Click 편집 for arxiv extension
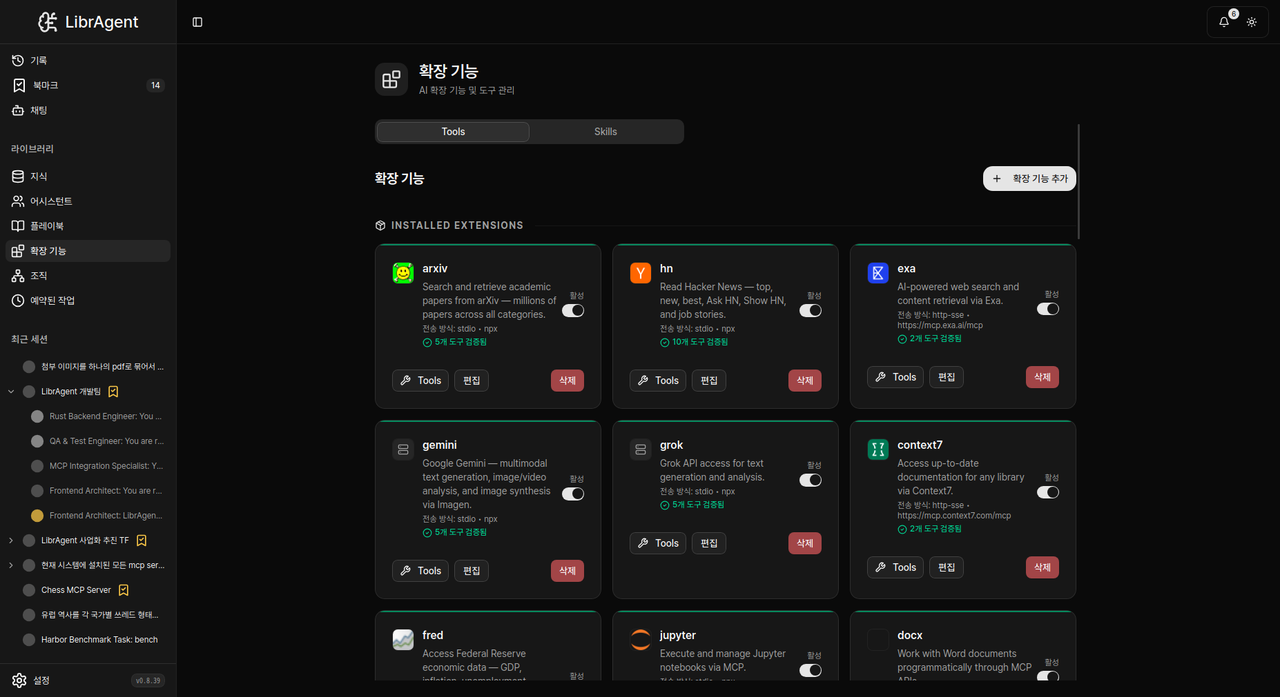Image resolution: width=1280 pixels, height=697 pixels. pos(472,380)
